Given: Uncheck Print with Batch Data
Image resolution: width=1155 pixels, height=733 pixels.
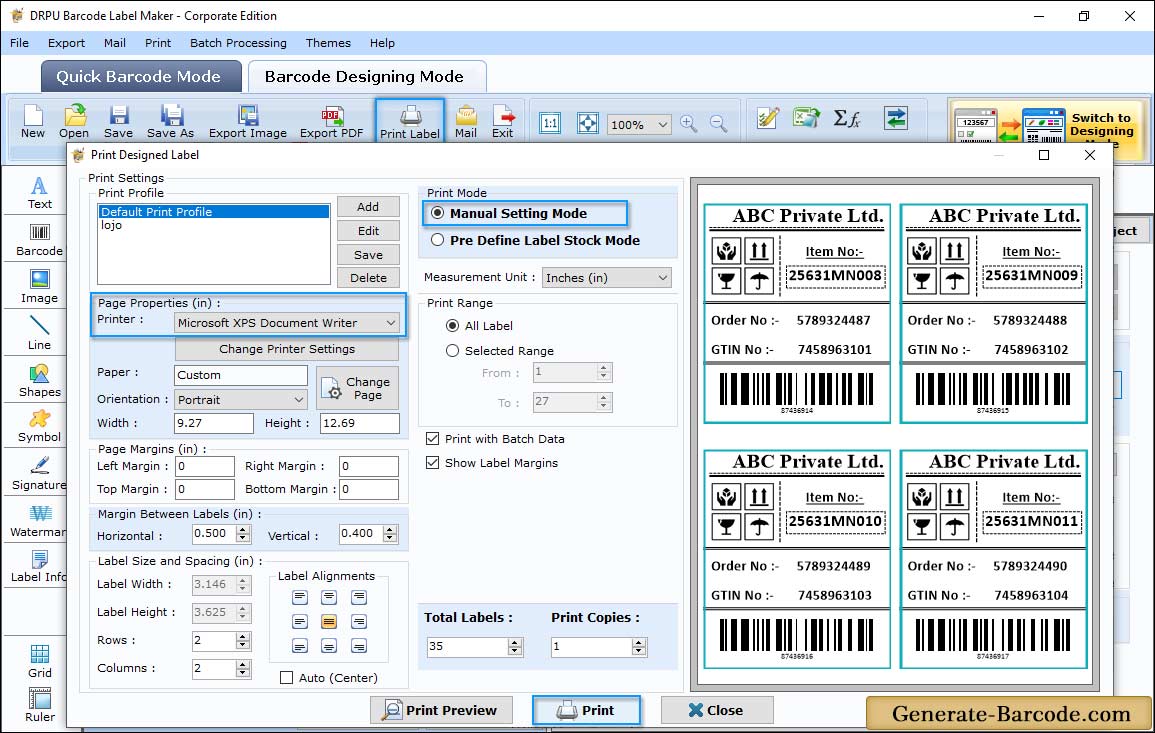Looking at the screenshot, I should tap(432, 438).
